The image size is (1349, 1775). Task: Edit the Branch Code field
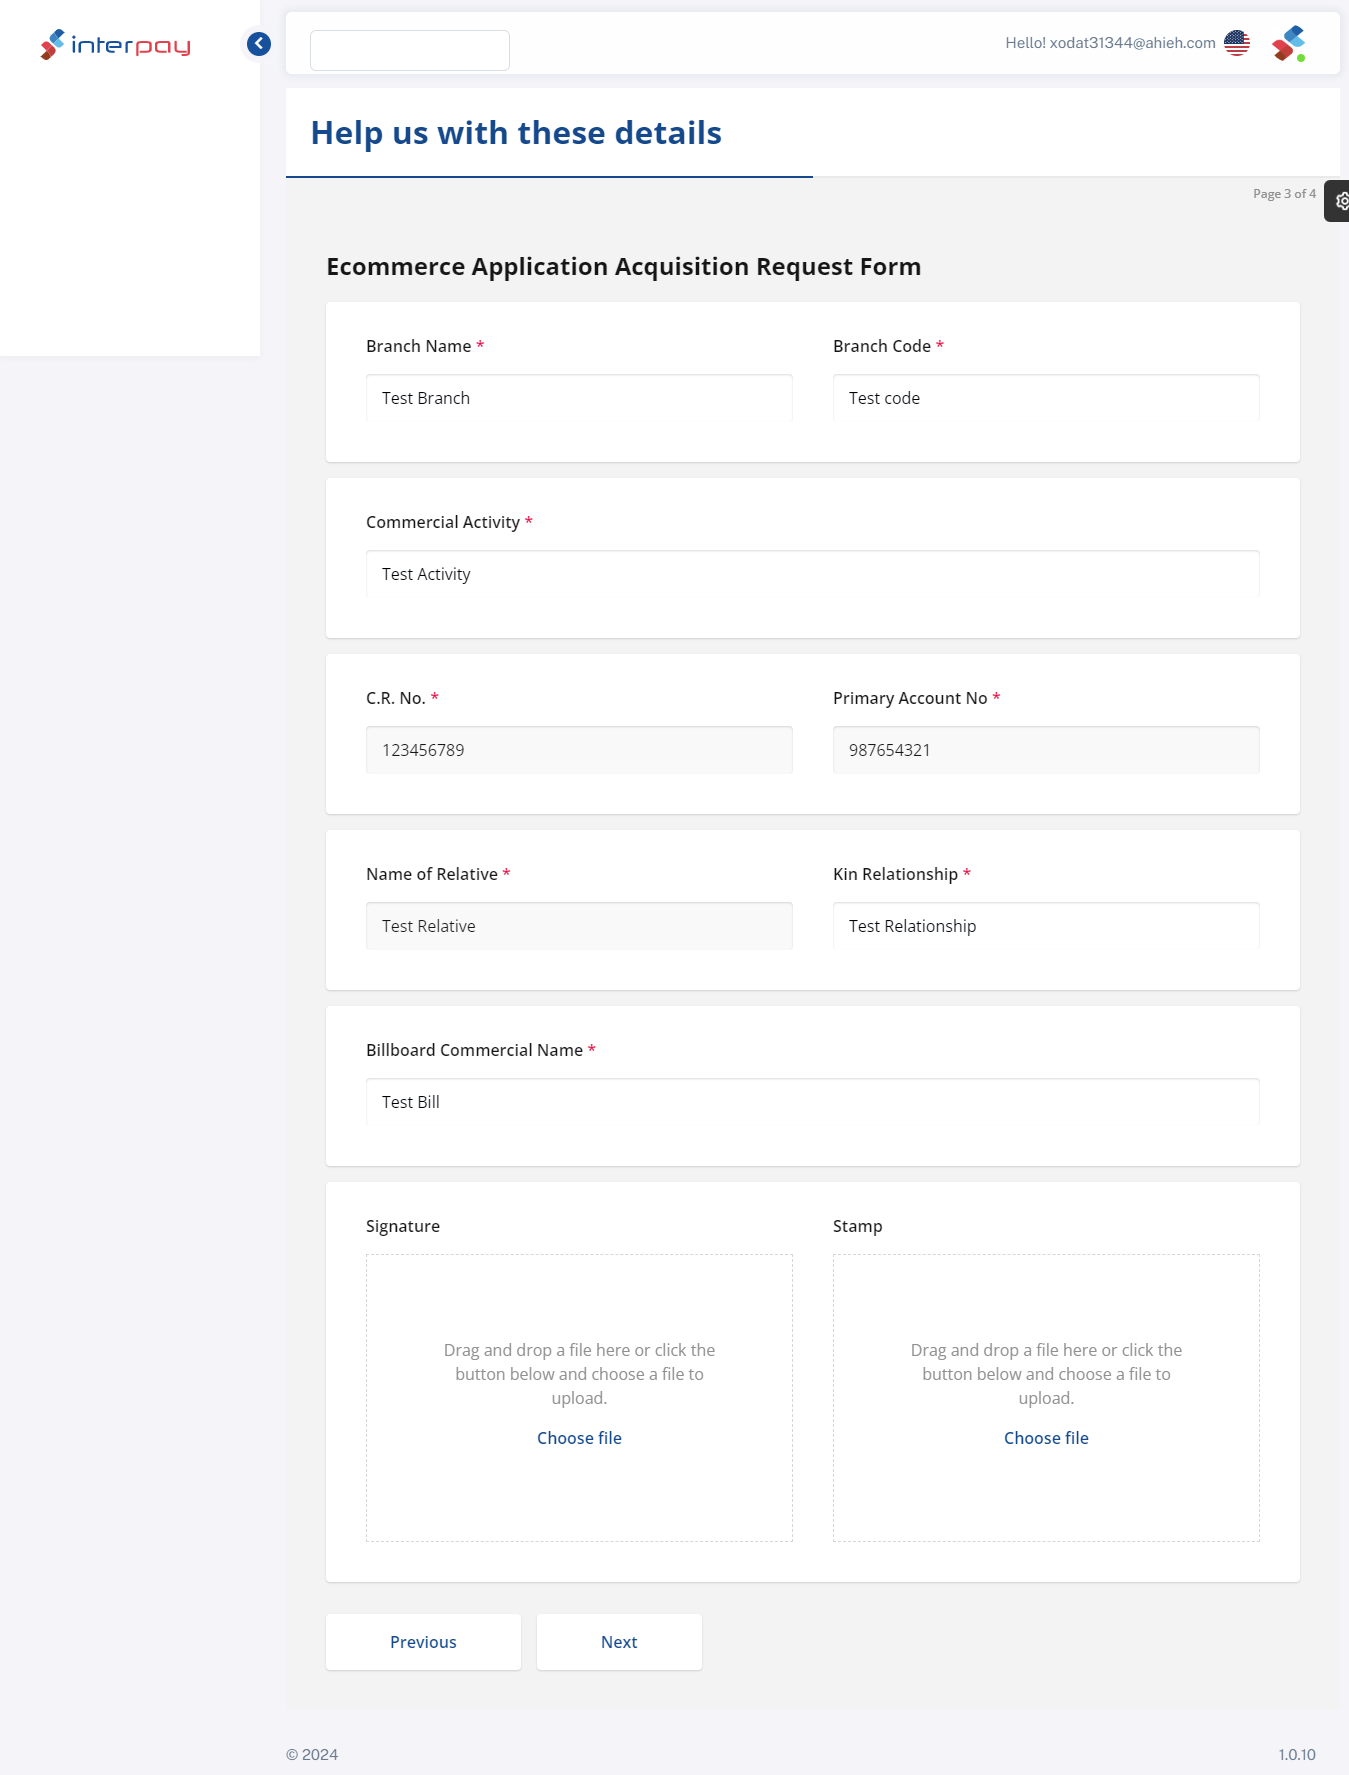coord(1045,398)
